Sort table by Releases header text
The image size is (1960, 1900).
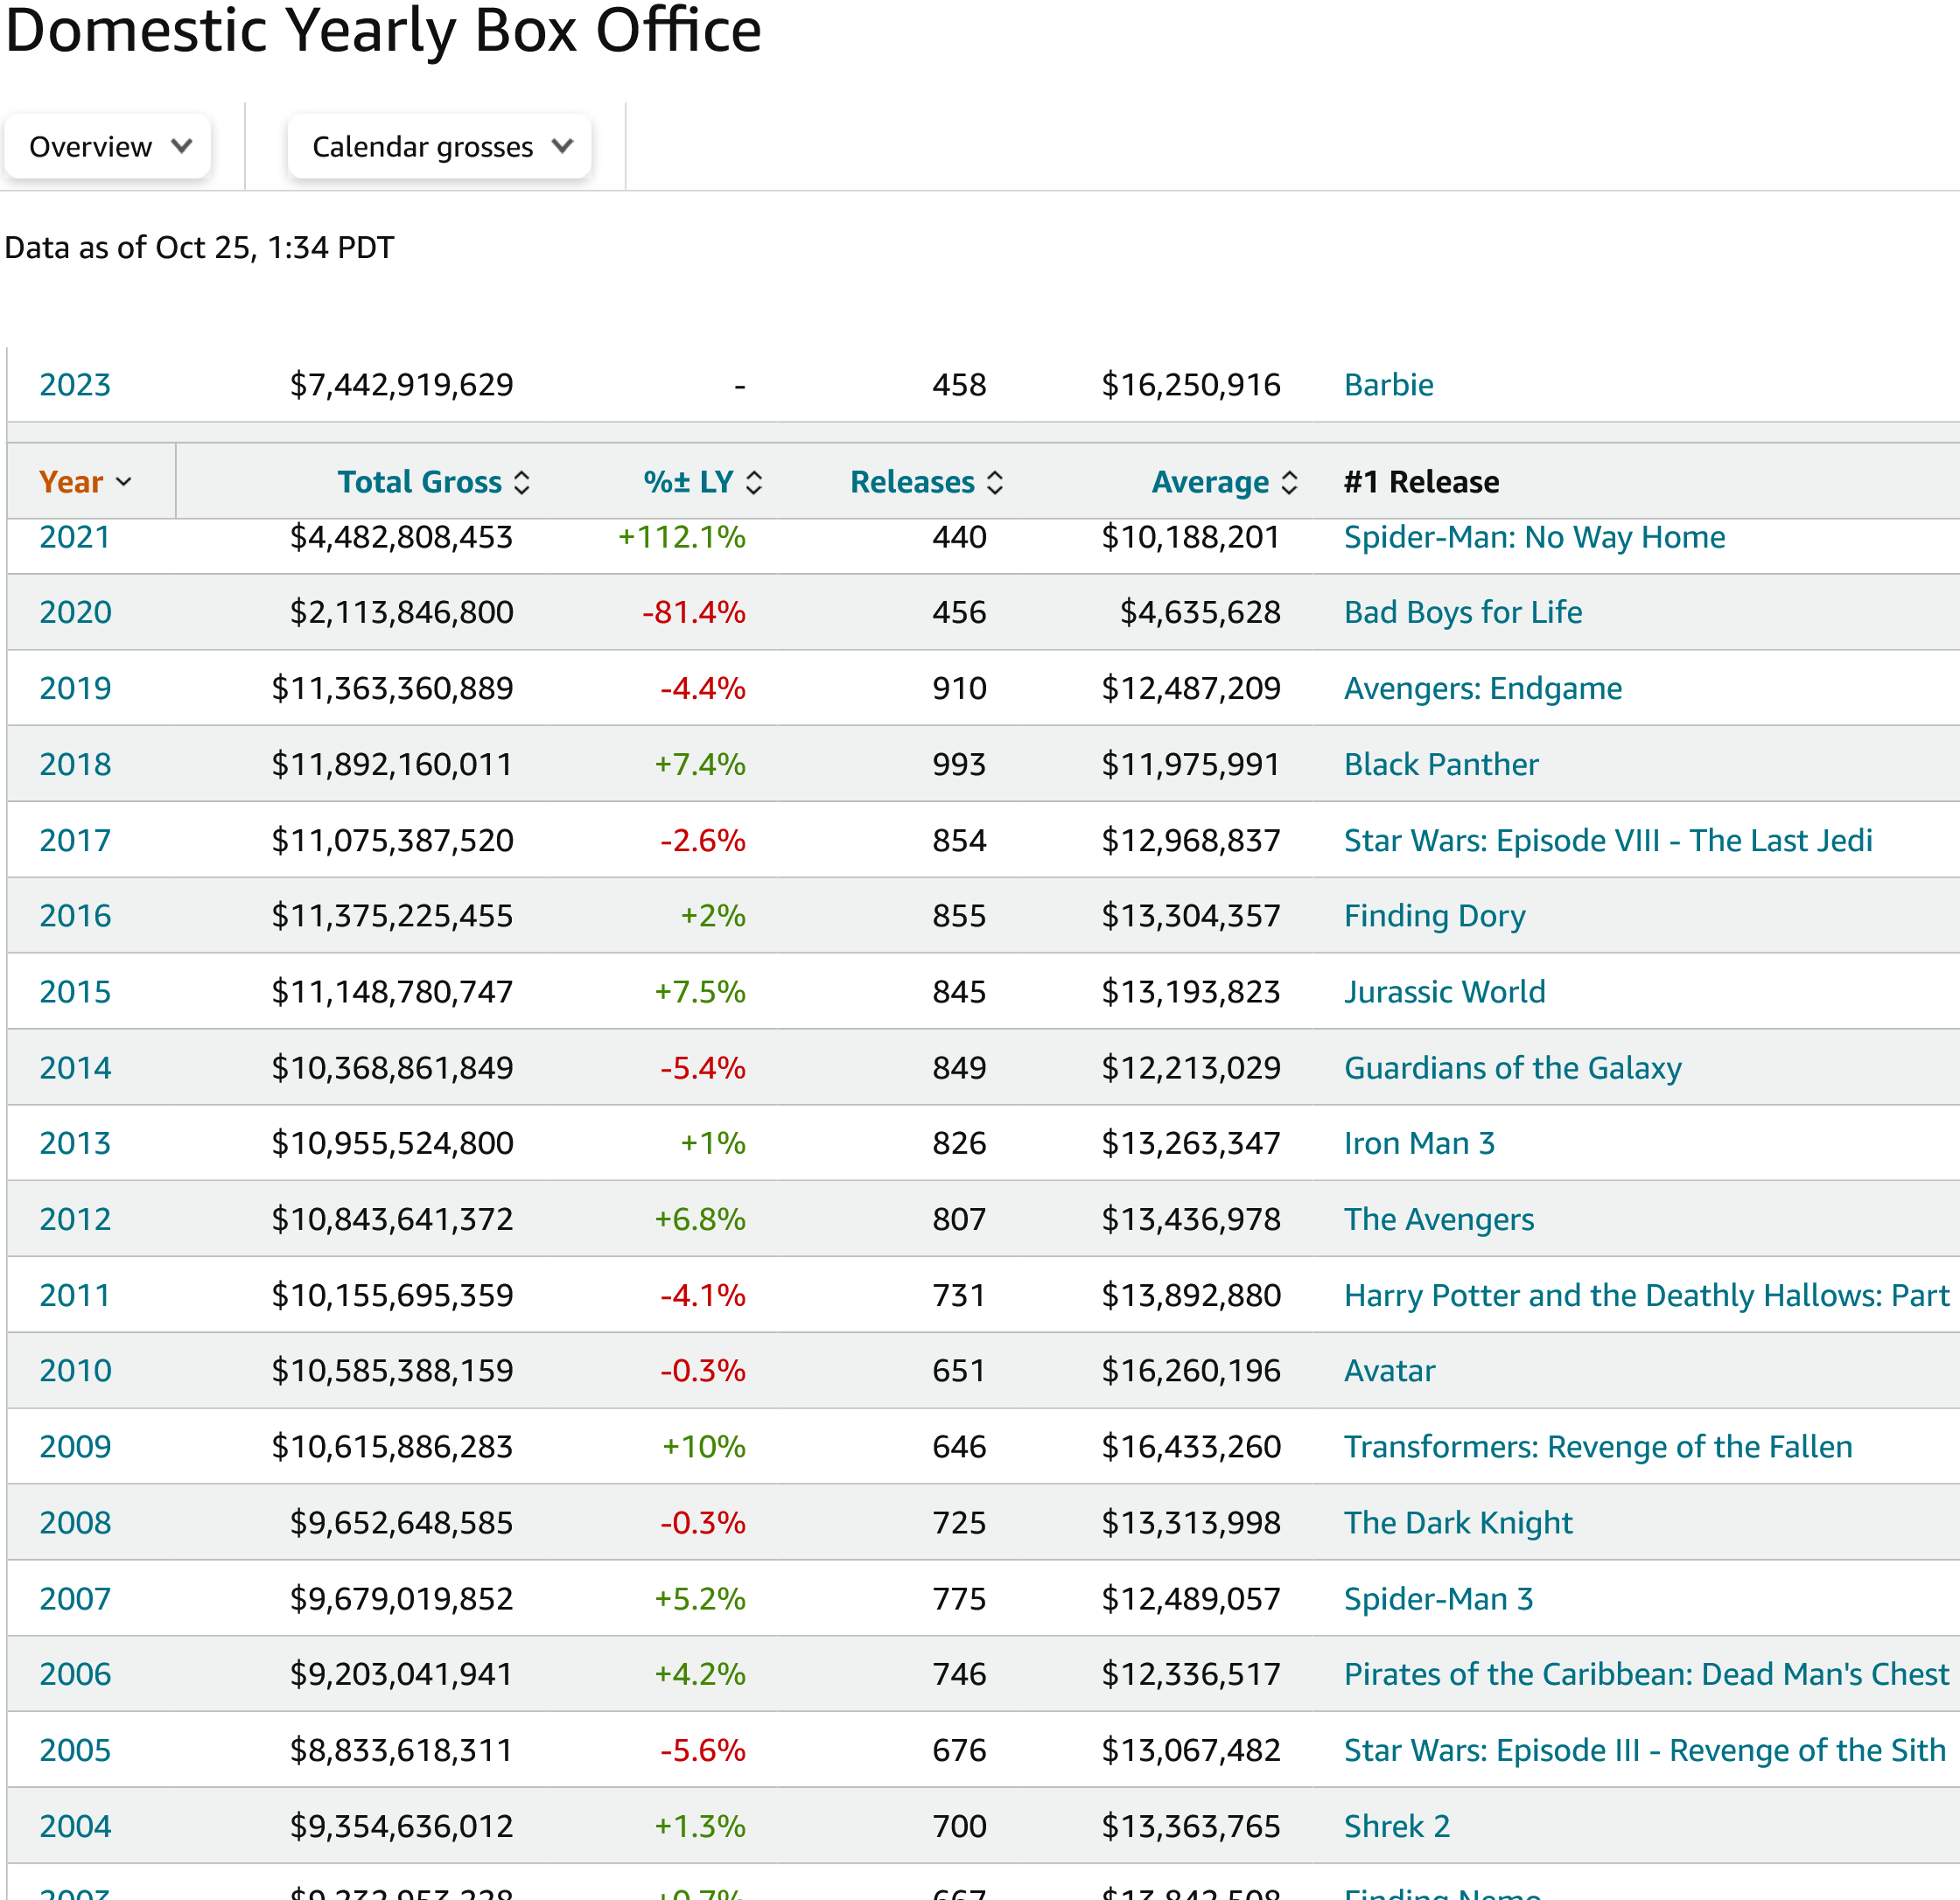[911, 482]
